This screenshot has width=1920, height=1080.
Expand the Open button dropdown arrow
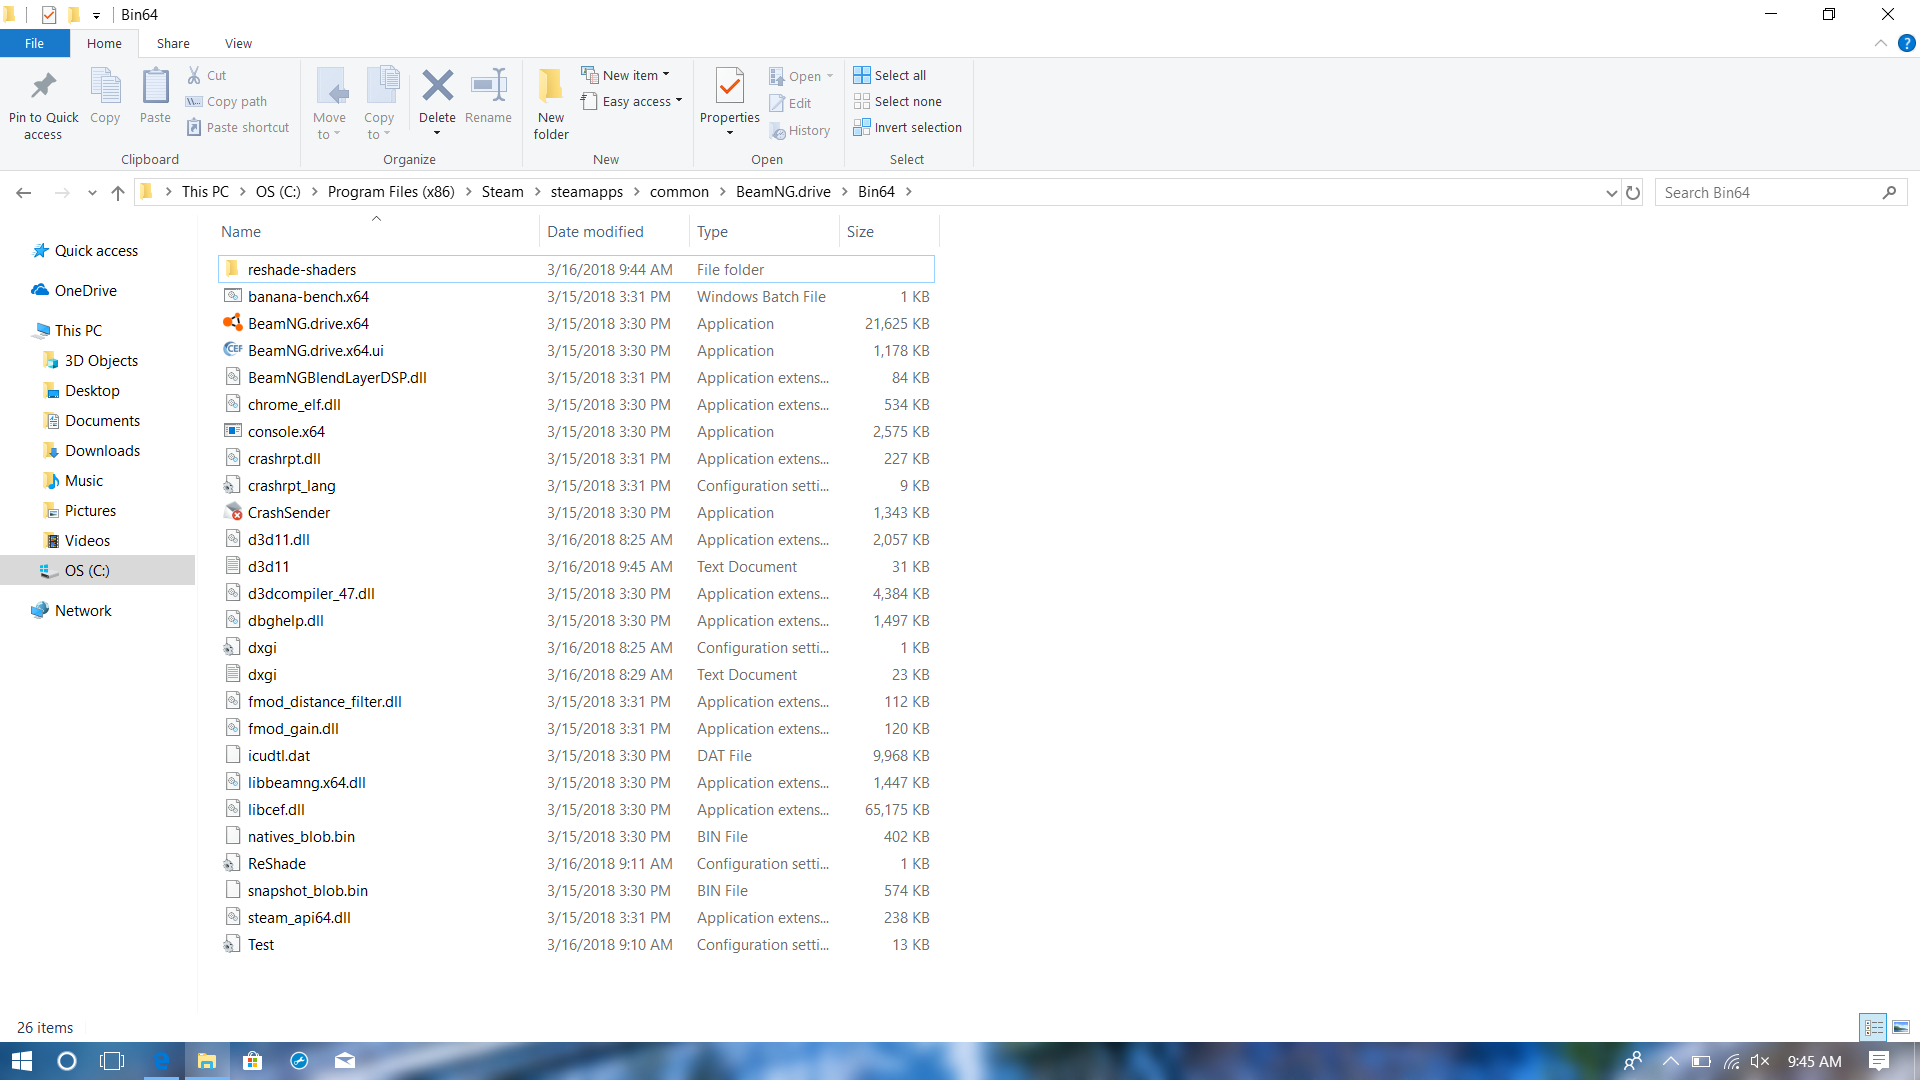(830, 76)
